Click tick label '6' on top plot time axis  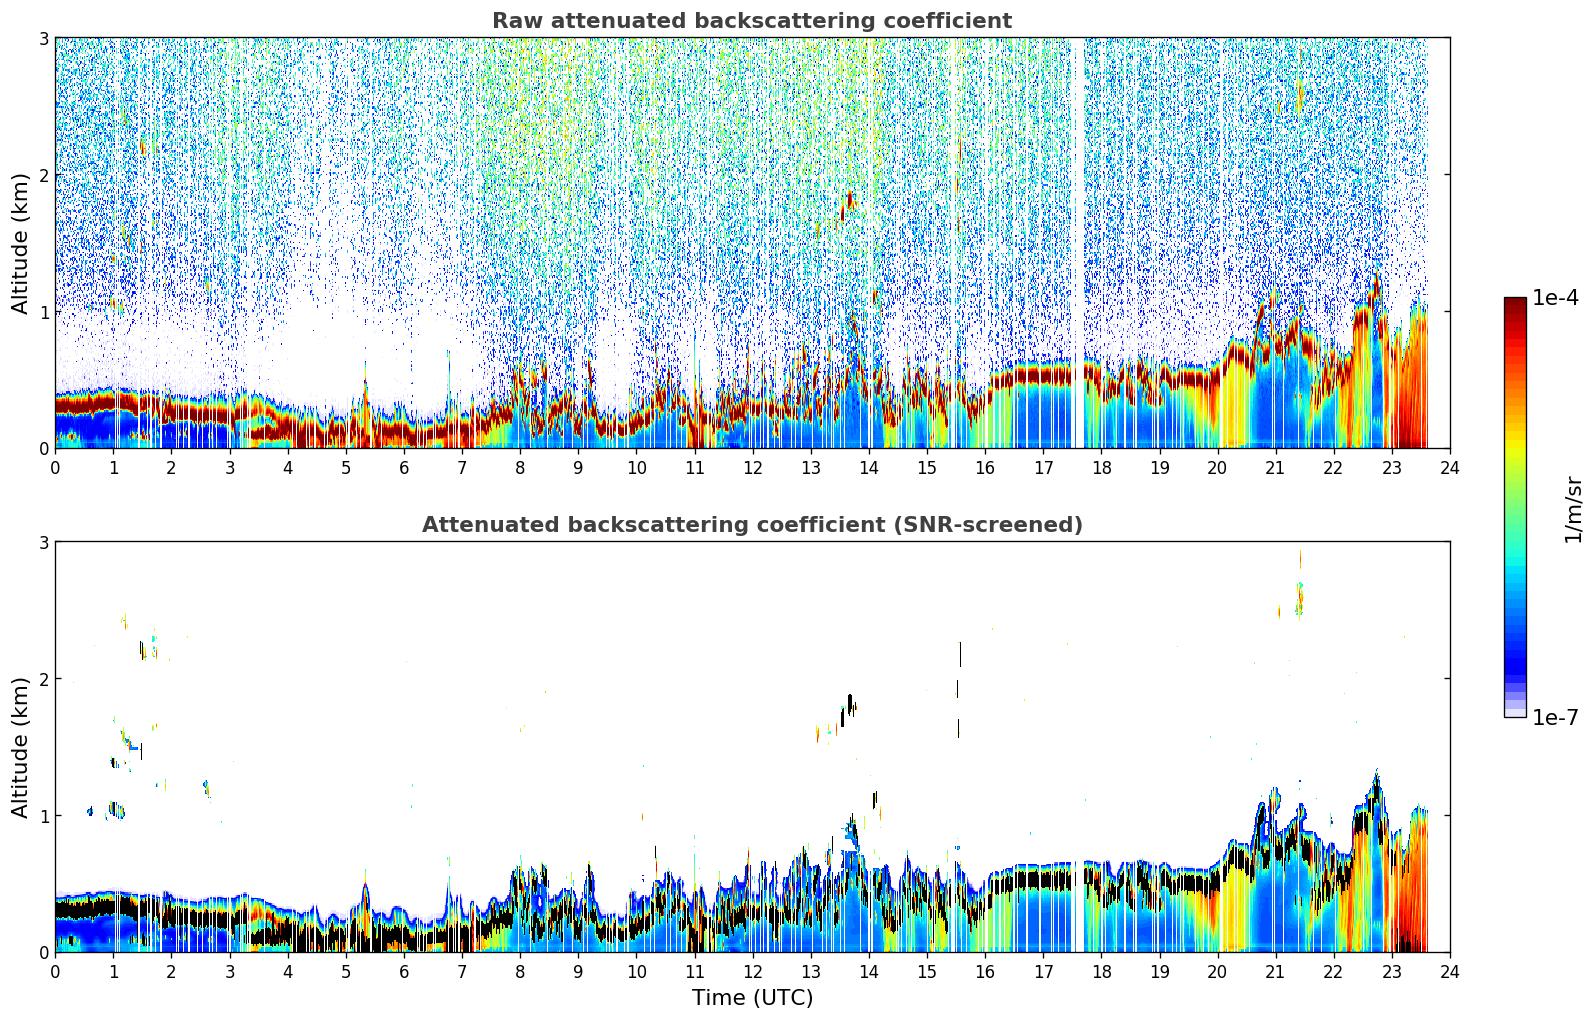[404, 467]
